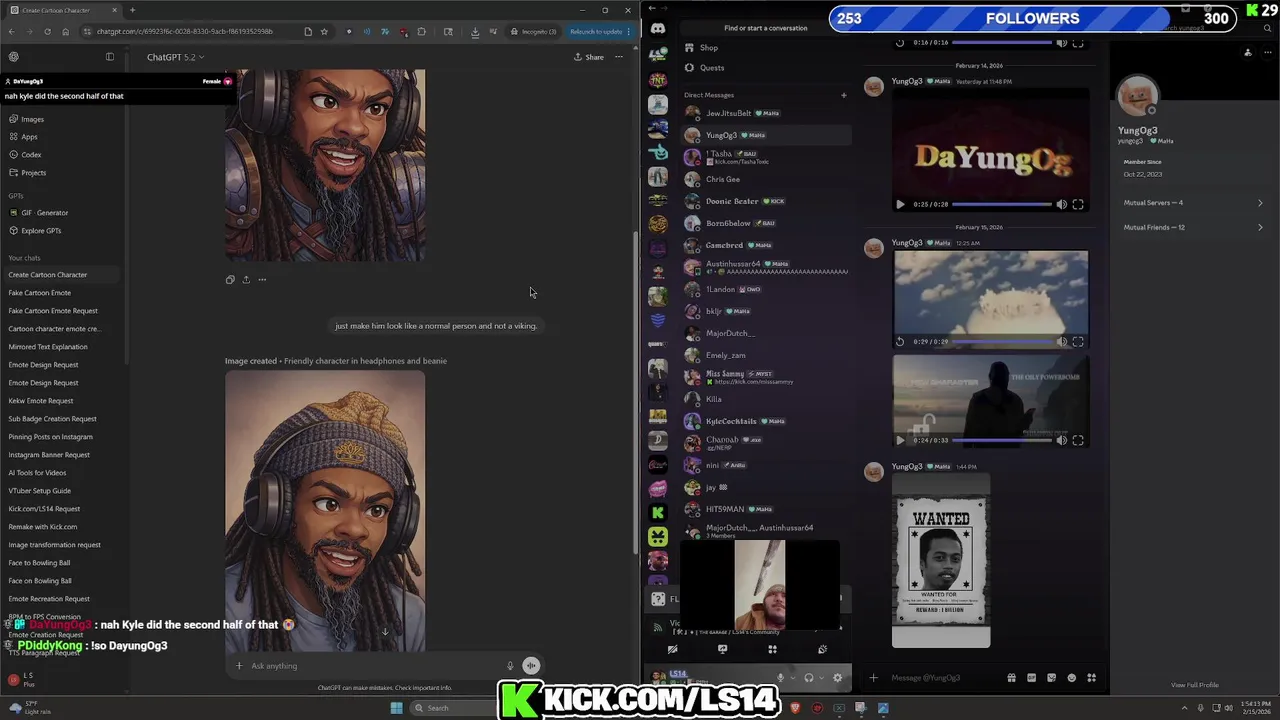Viewport: 1280px width, 720px height.
Task: Toggle Discord microphone mute
Action: [x=780, y=678]
